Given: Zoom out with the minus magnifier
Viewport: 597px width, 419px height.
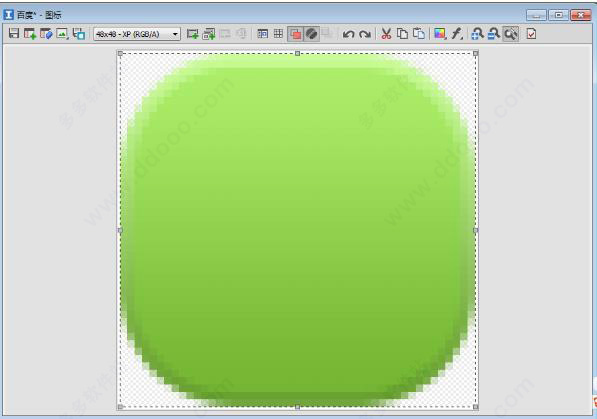Looking at the screenshot, I should pos(494,34).
